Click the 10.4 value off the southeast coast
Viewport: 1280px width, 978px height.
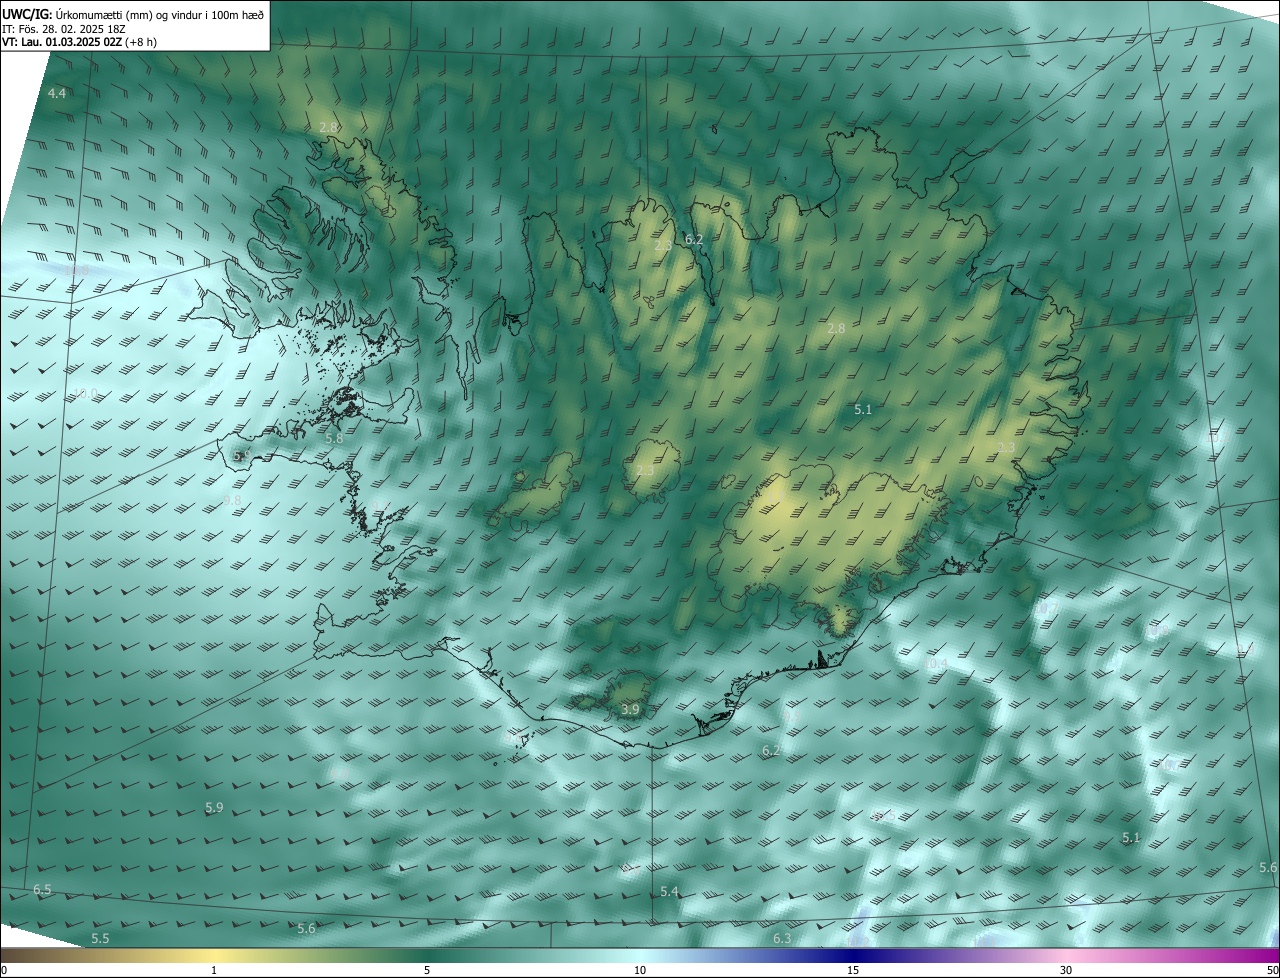coord(936,663)
